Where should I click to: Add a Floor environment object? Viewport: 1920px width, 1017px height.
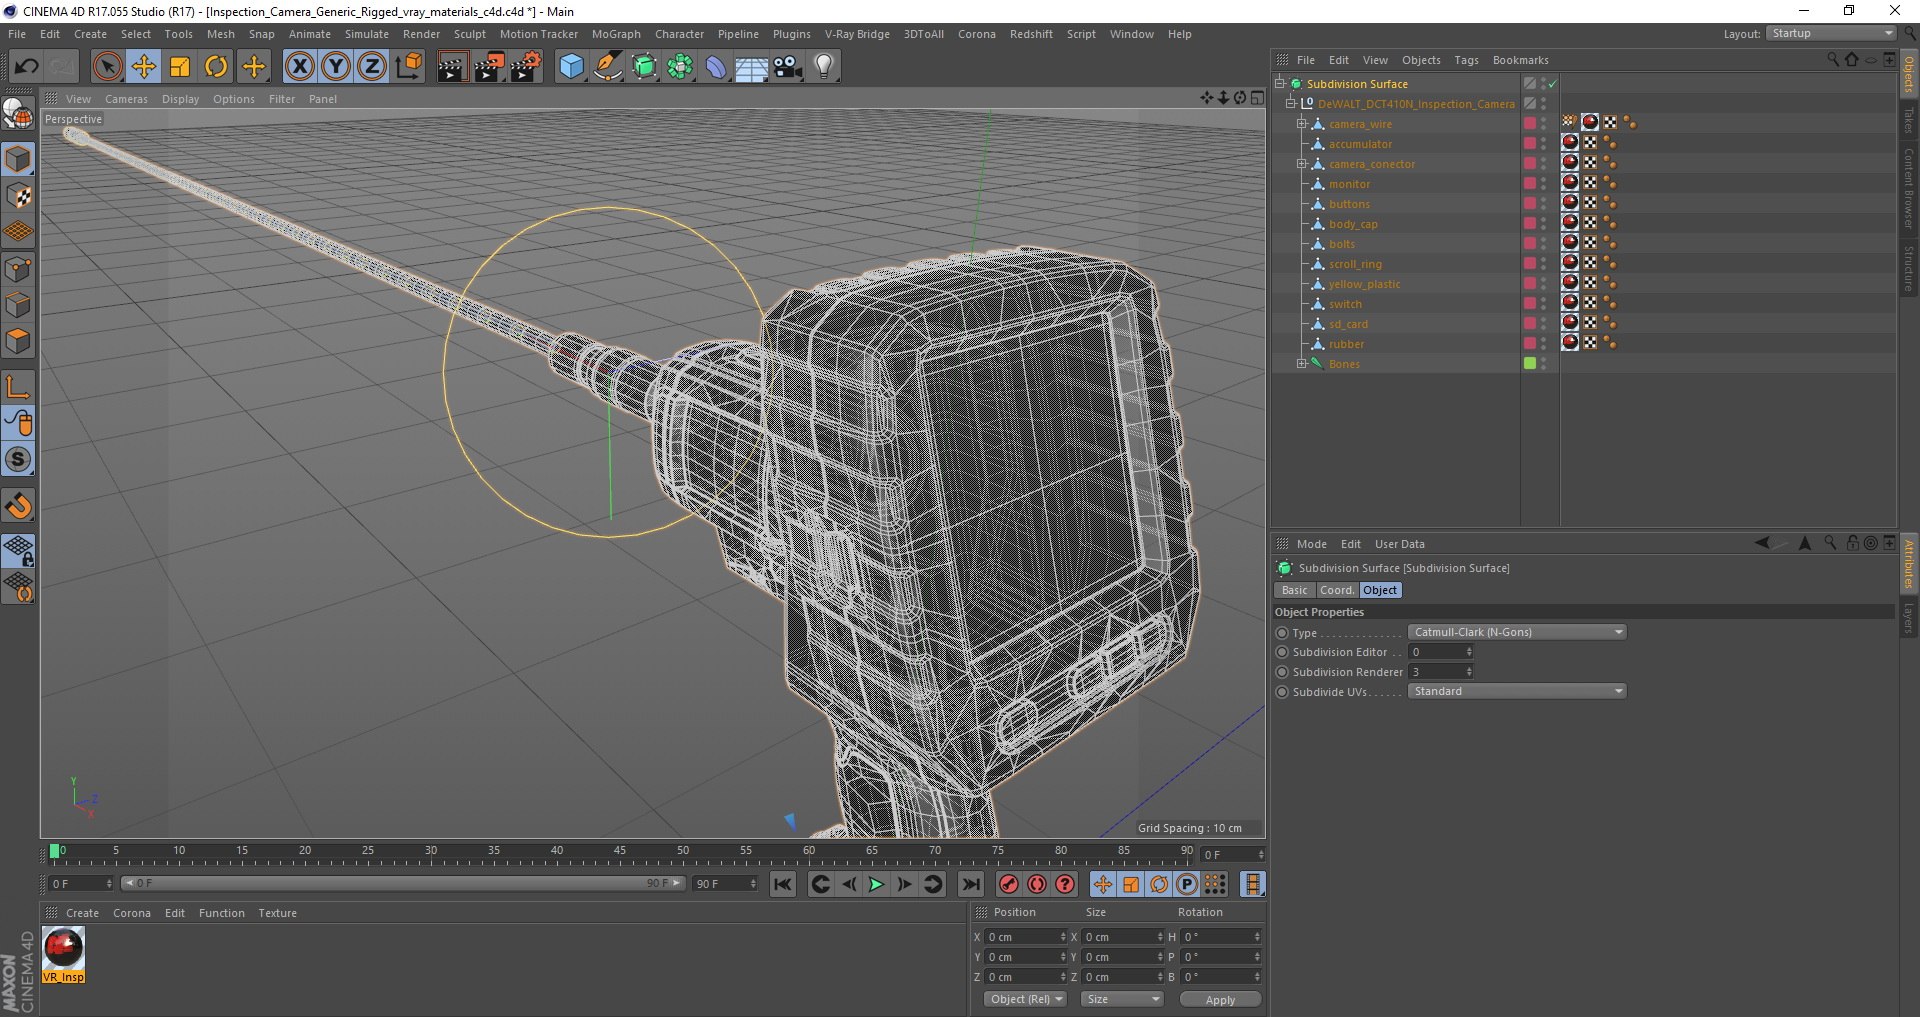751,67
